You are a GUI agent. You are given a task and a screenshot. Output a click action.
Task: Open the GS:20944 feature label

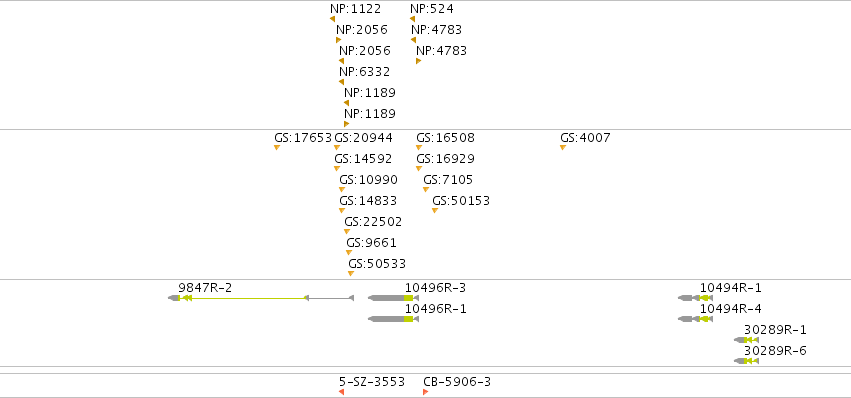coord(363,138)
